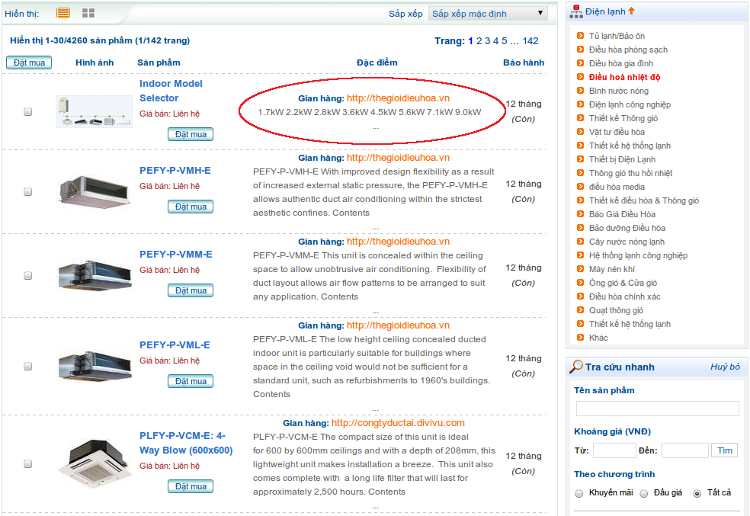The height and width of the screenshot is (516, 750).
Task: Click Indoor Model Selector product thumbnail
Action: pos(94,111)
